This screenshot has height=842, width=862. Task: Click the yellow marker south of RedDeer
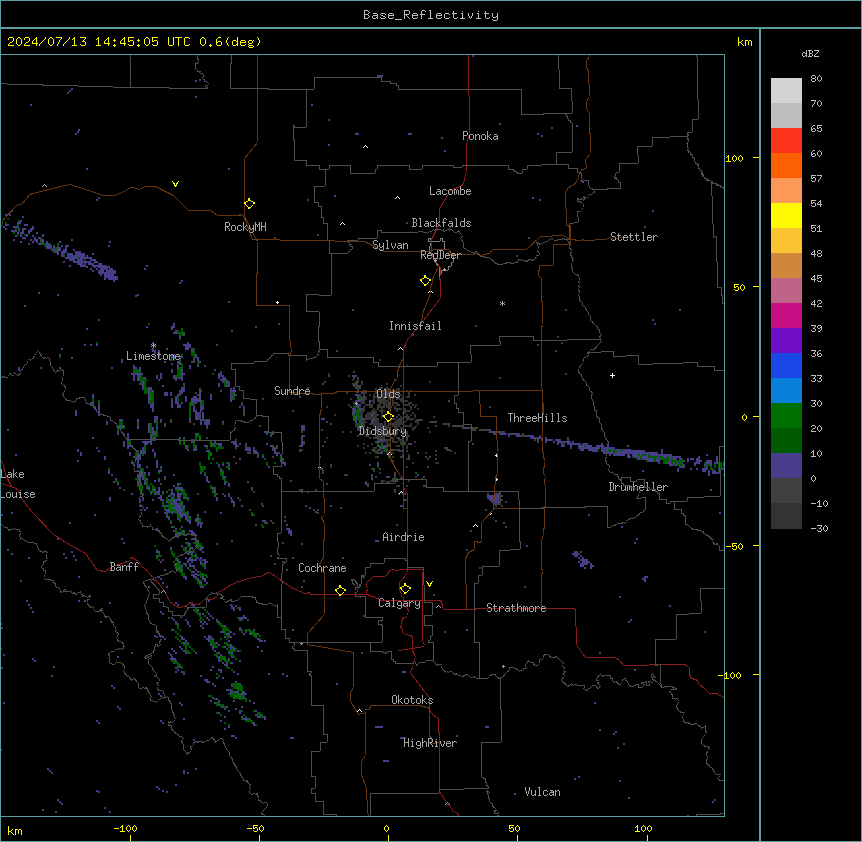[x=426, y=281]
